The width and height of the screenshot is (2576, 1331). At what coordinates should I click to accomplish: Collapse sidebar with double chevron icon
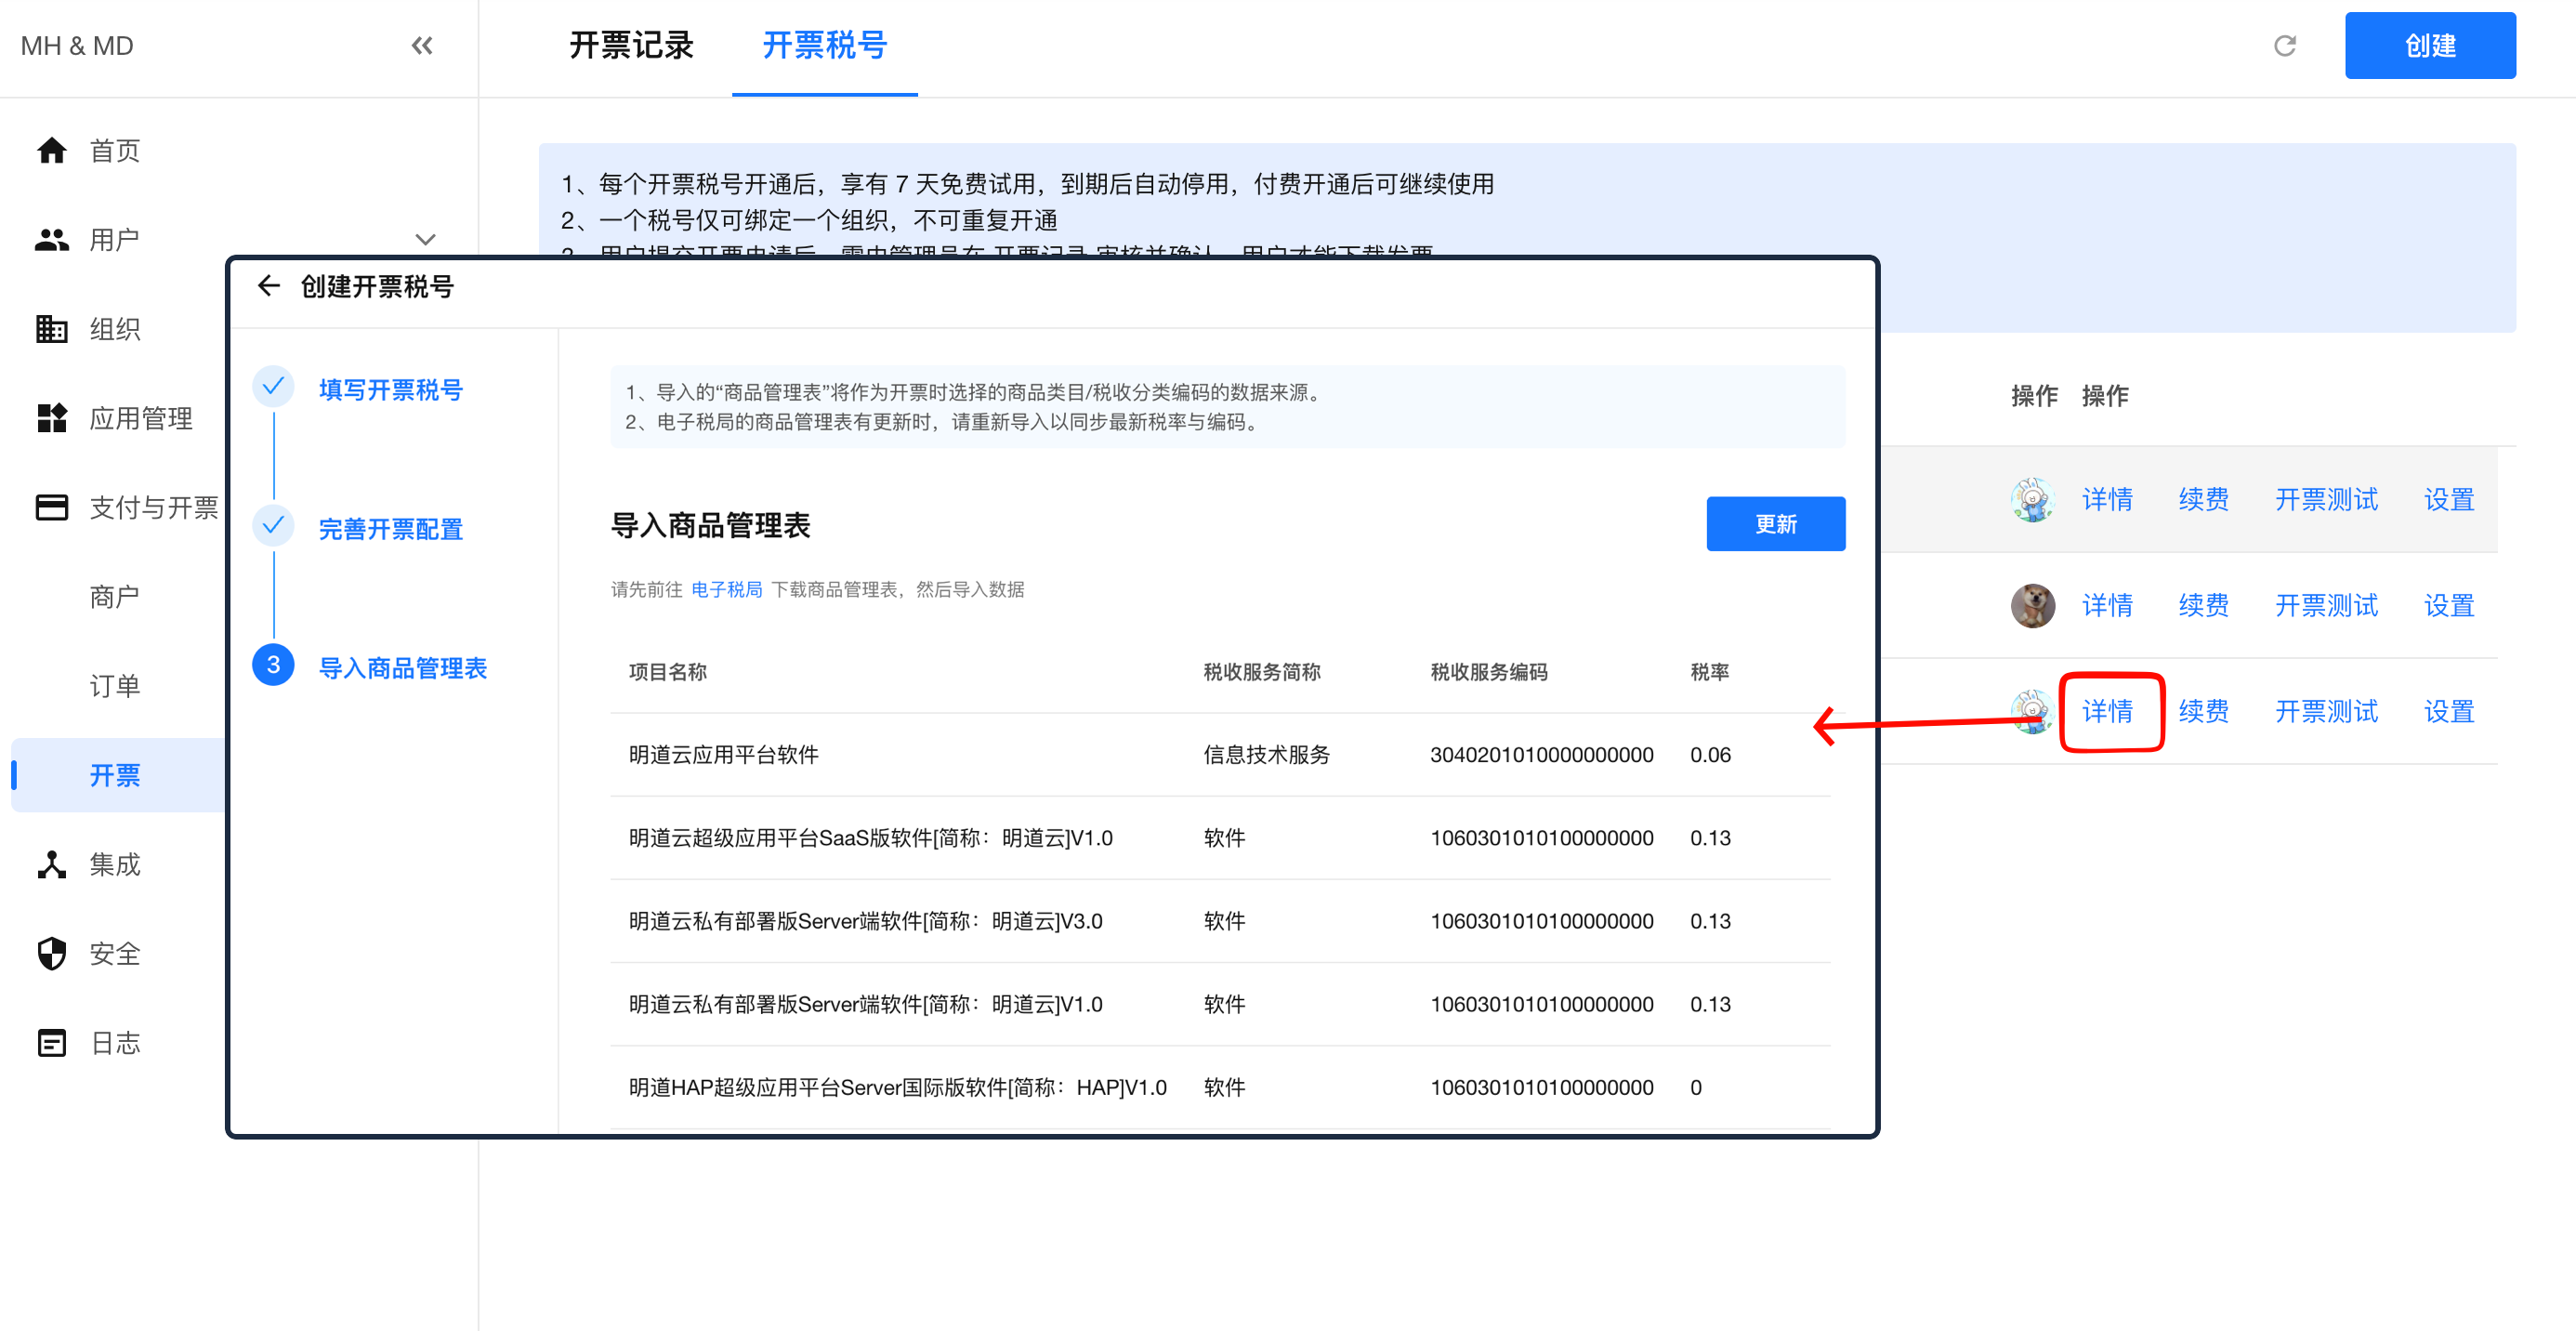[422, 46]
